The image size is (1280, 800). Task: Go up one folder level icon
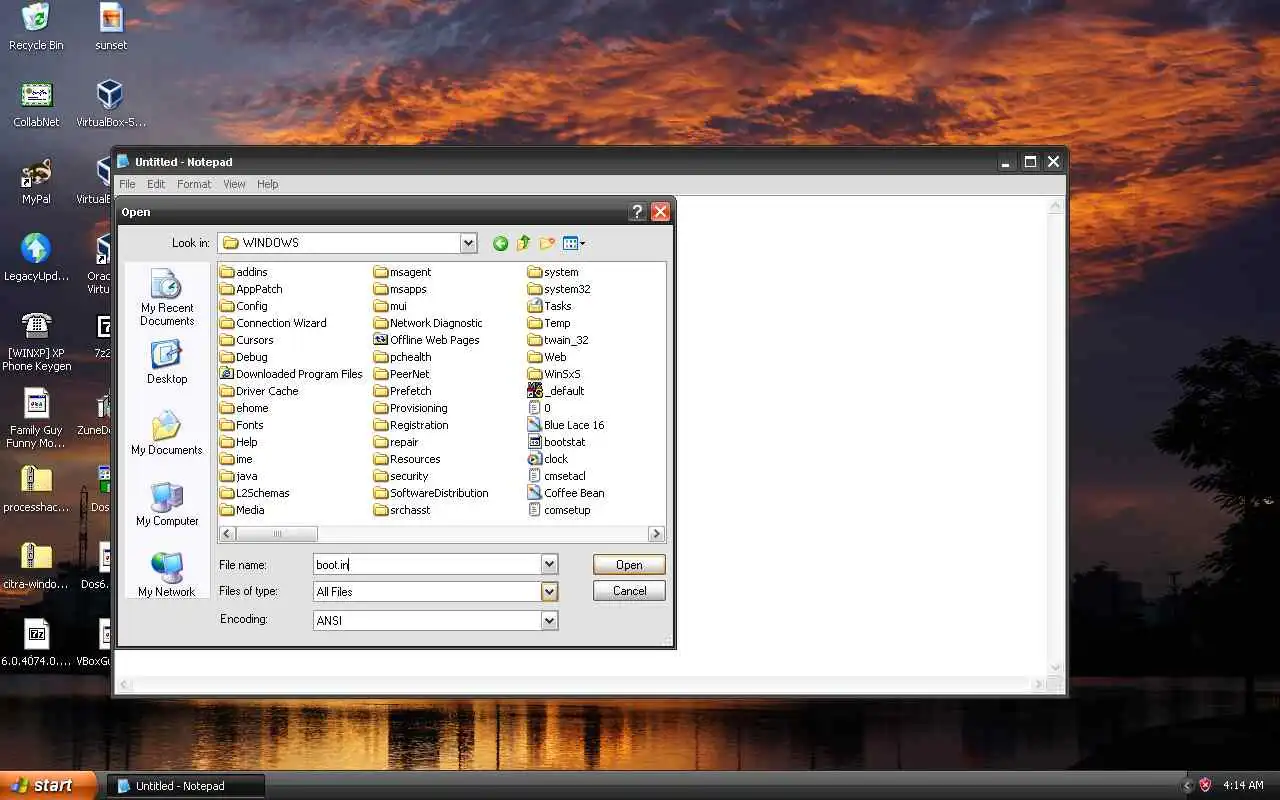coord(523,243)
